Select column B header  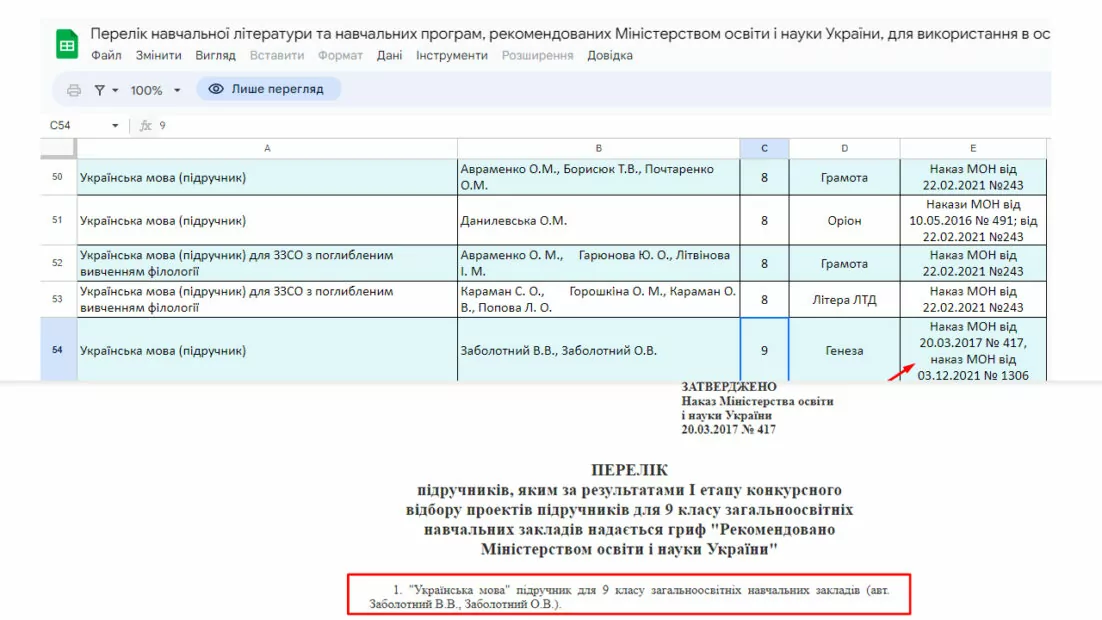tap(599, 148)
